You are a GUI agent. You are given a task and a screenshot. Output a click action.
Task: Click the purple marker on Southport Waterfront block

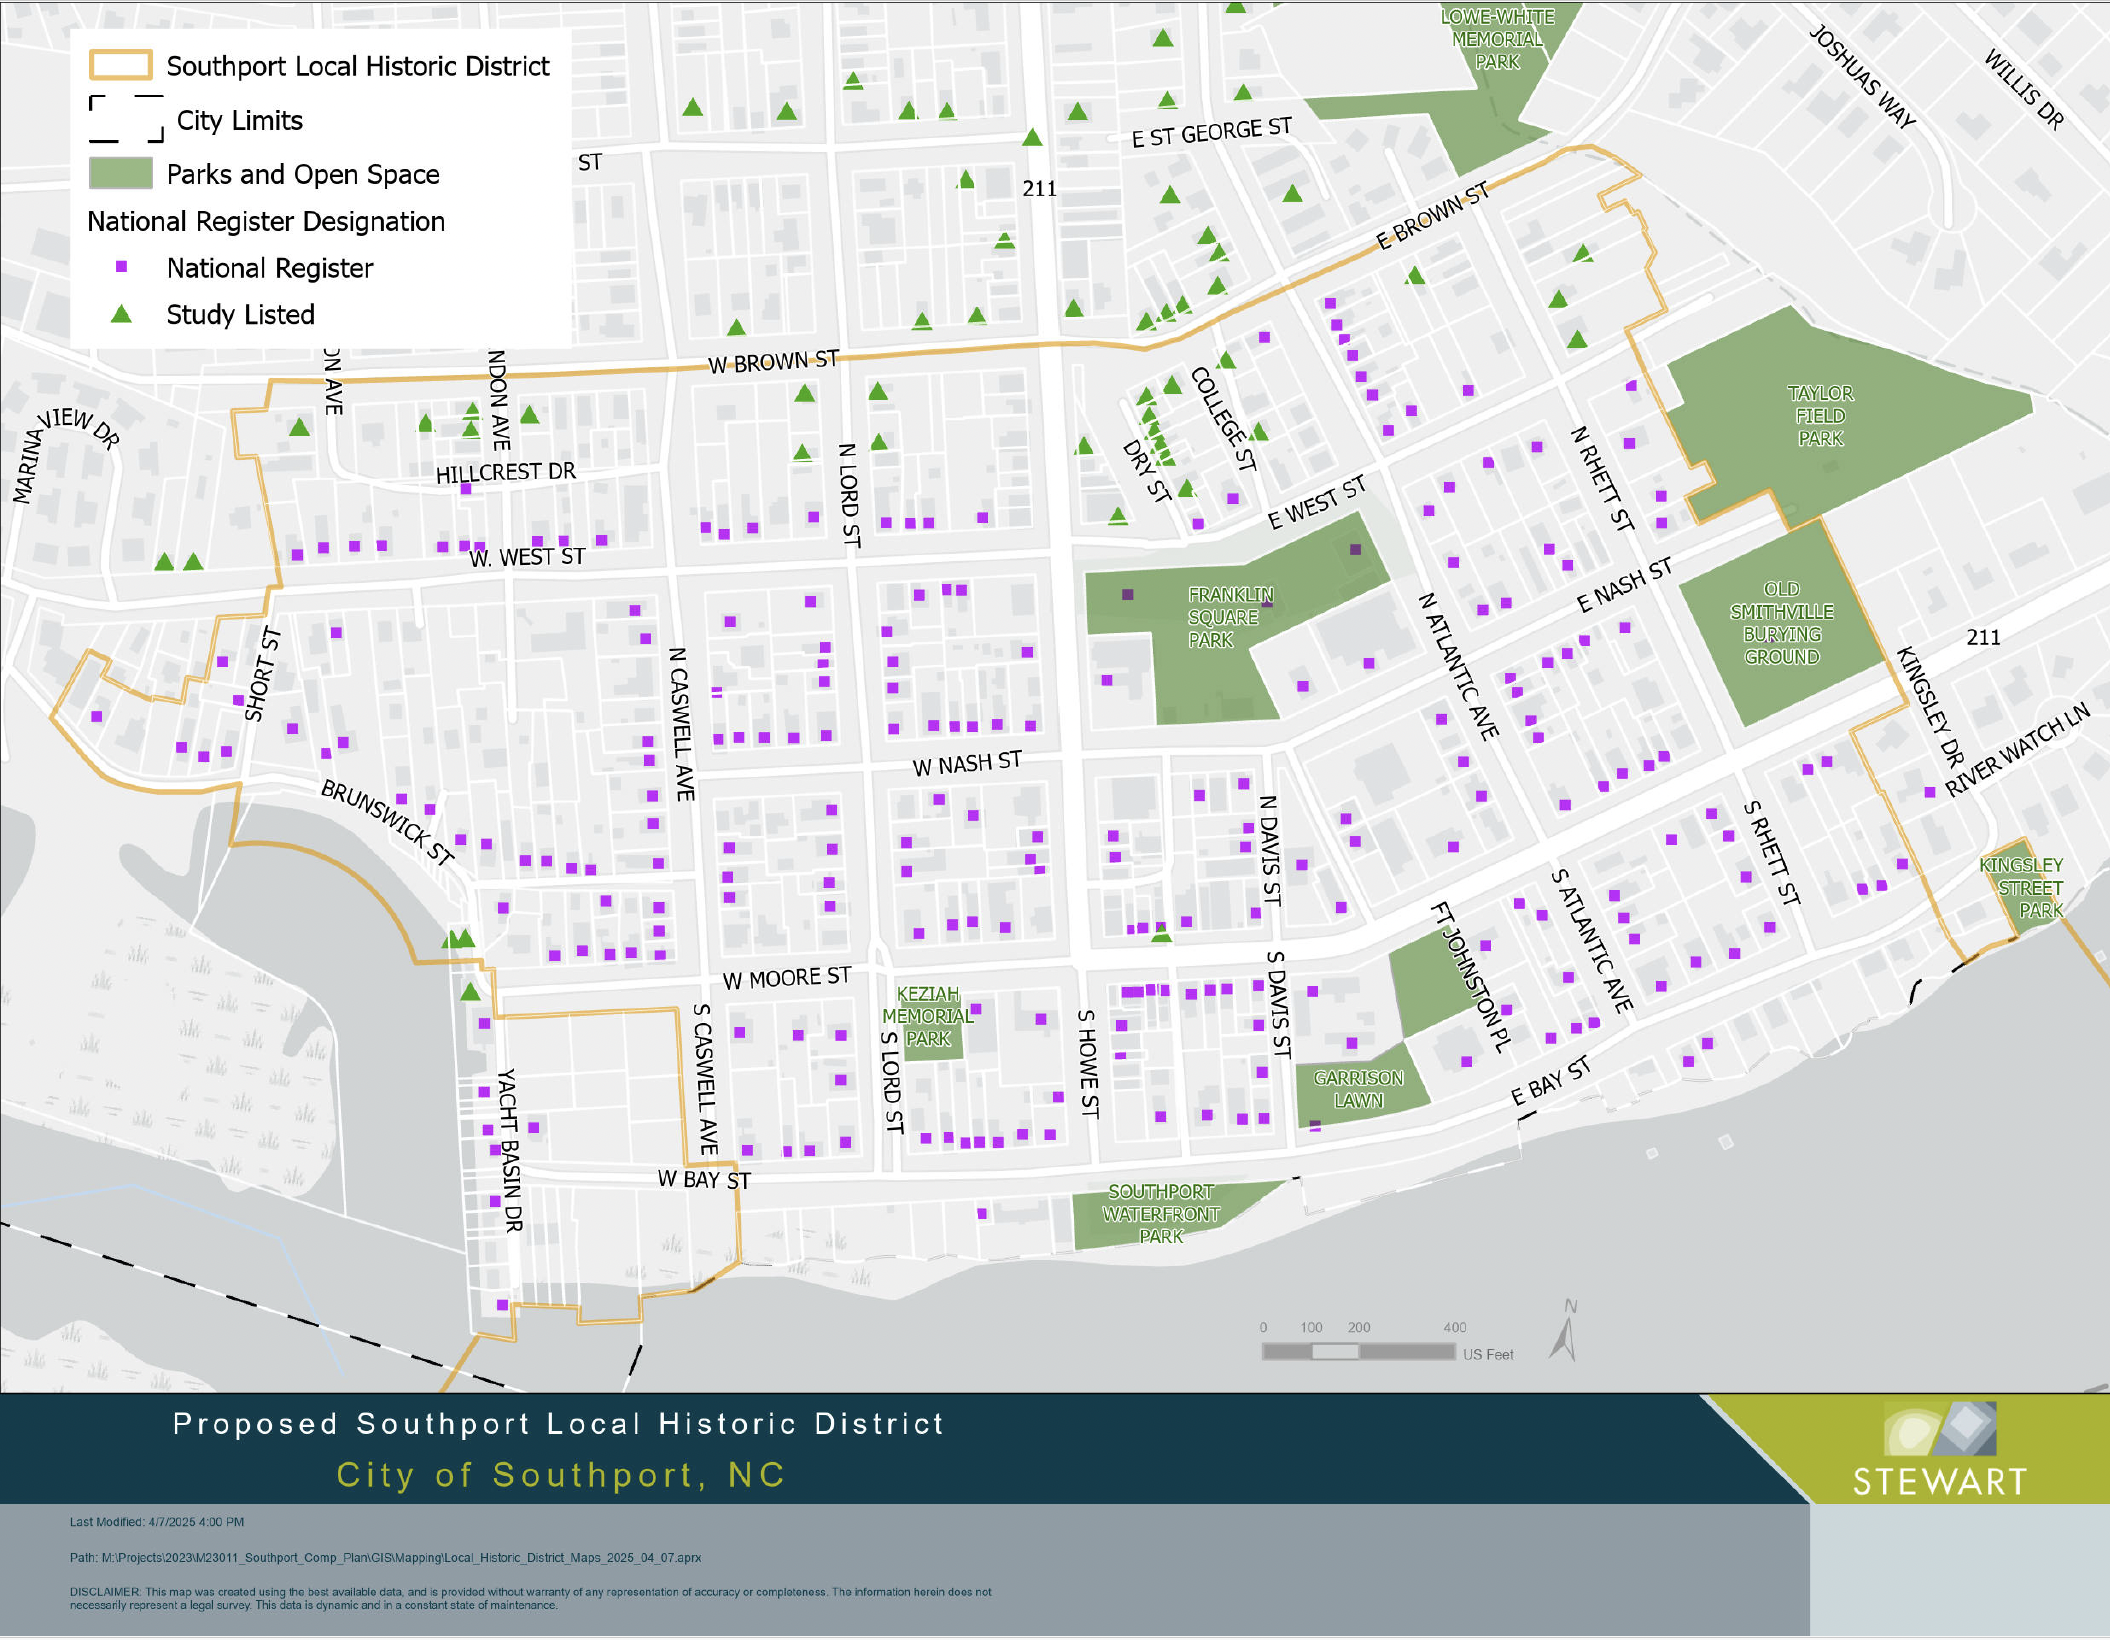(x=982, y=1213)
